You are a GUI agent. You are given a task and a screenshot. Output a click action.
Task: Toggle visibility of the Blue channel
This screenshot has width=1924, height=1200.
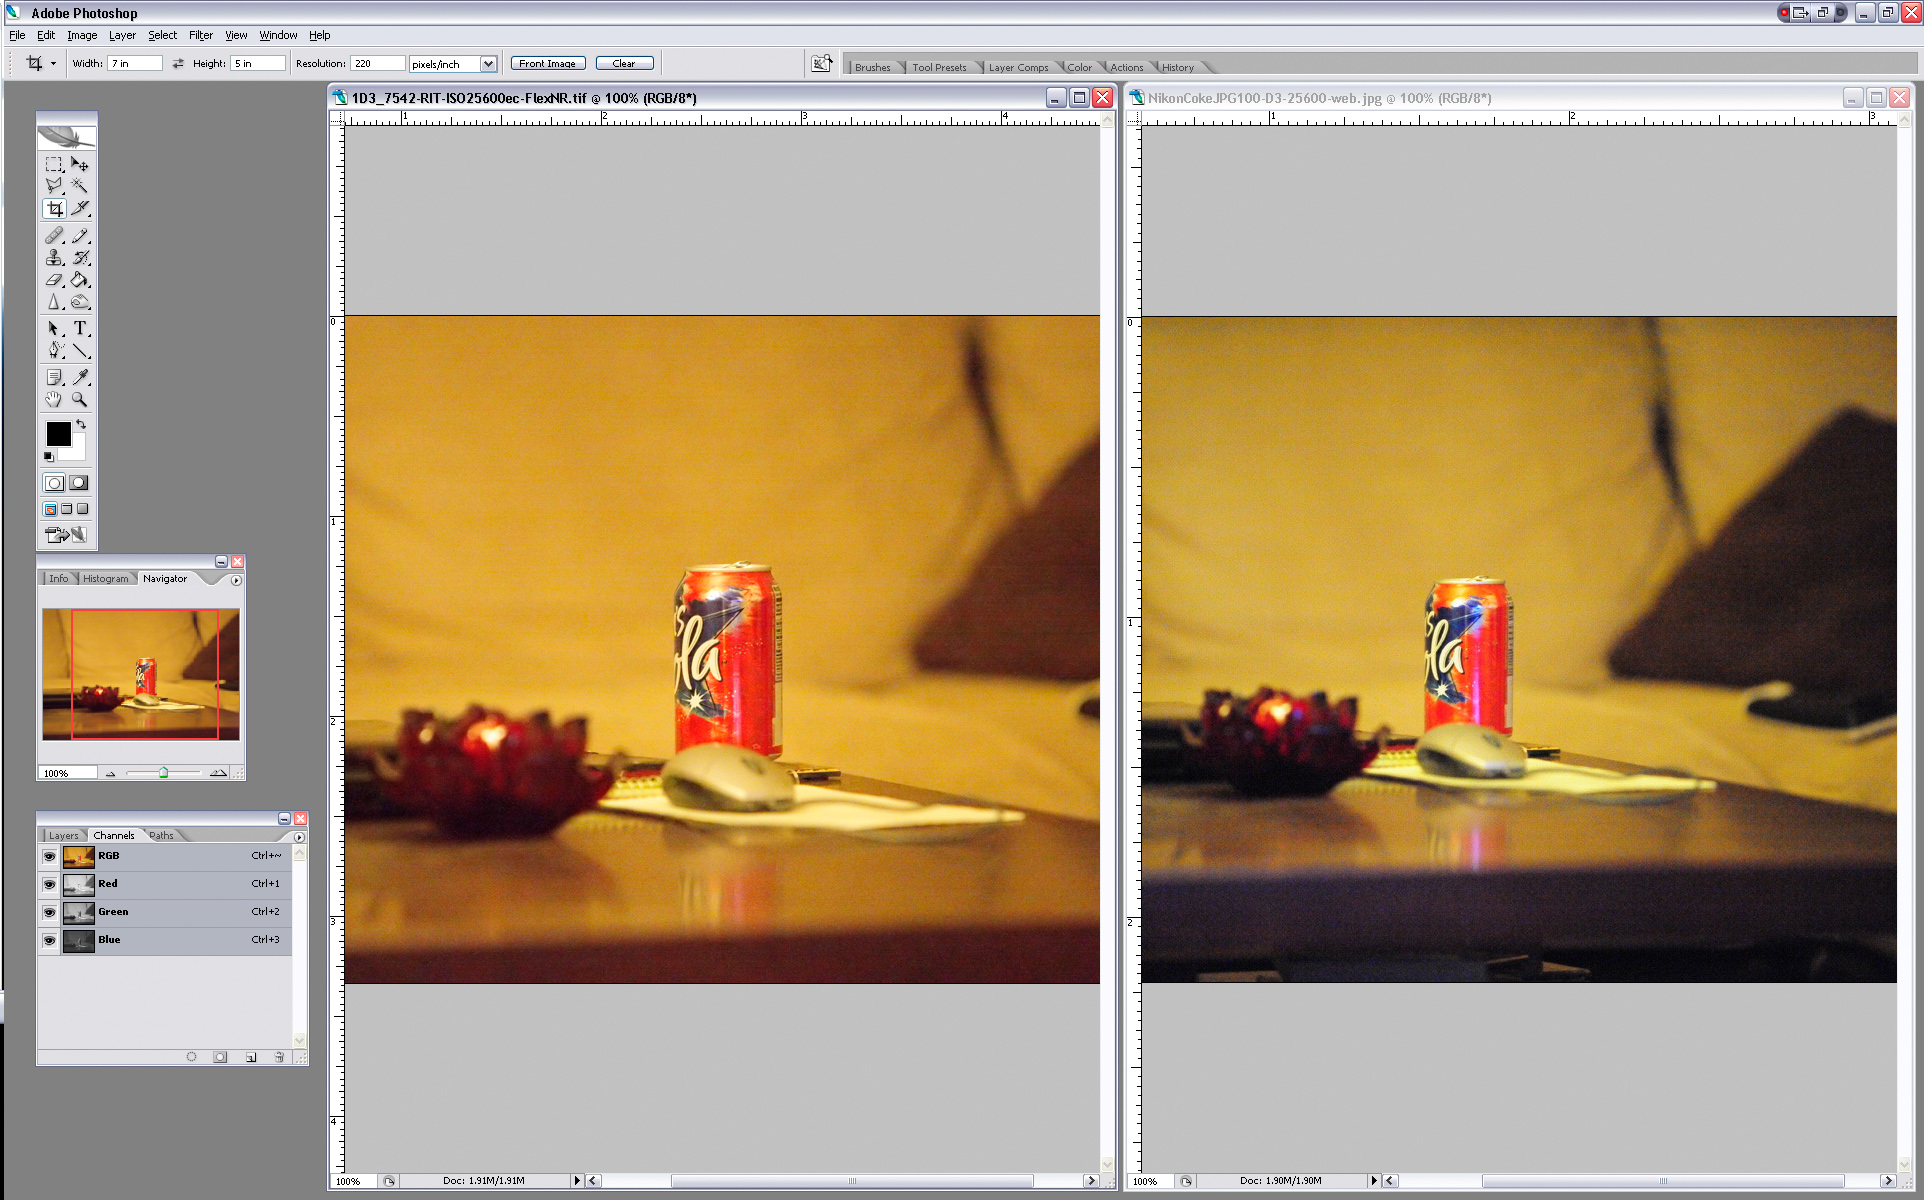coord(49,940)
